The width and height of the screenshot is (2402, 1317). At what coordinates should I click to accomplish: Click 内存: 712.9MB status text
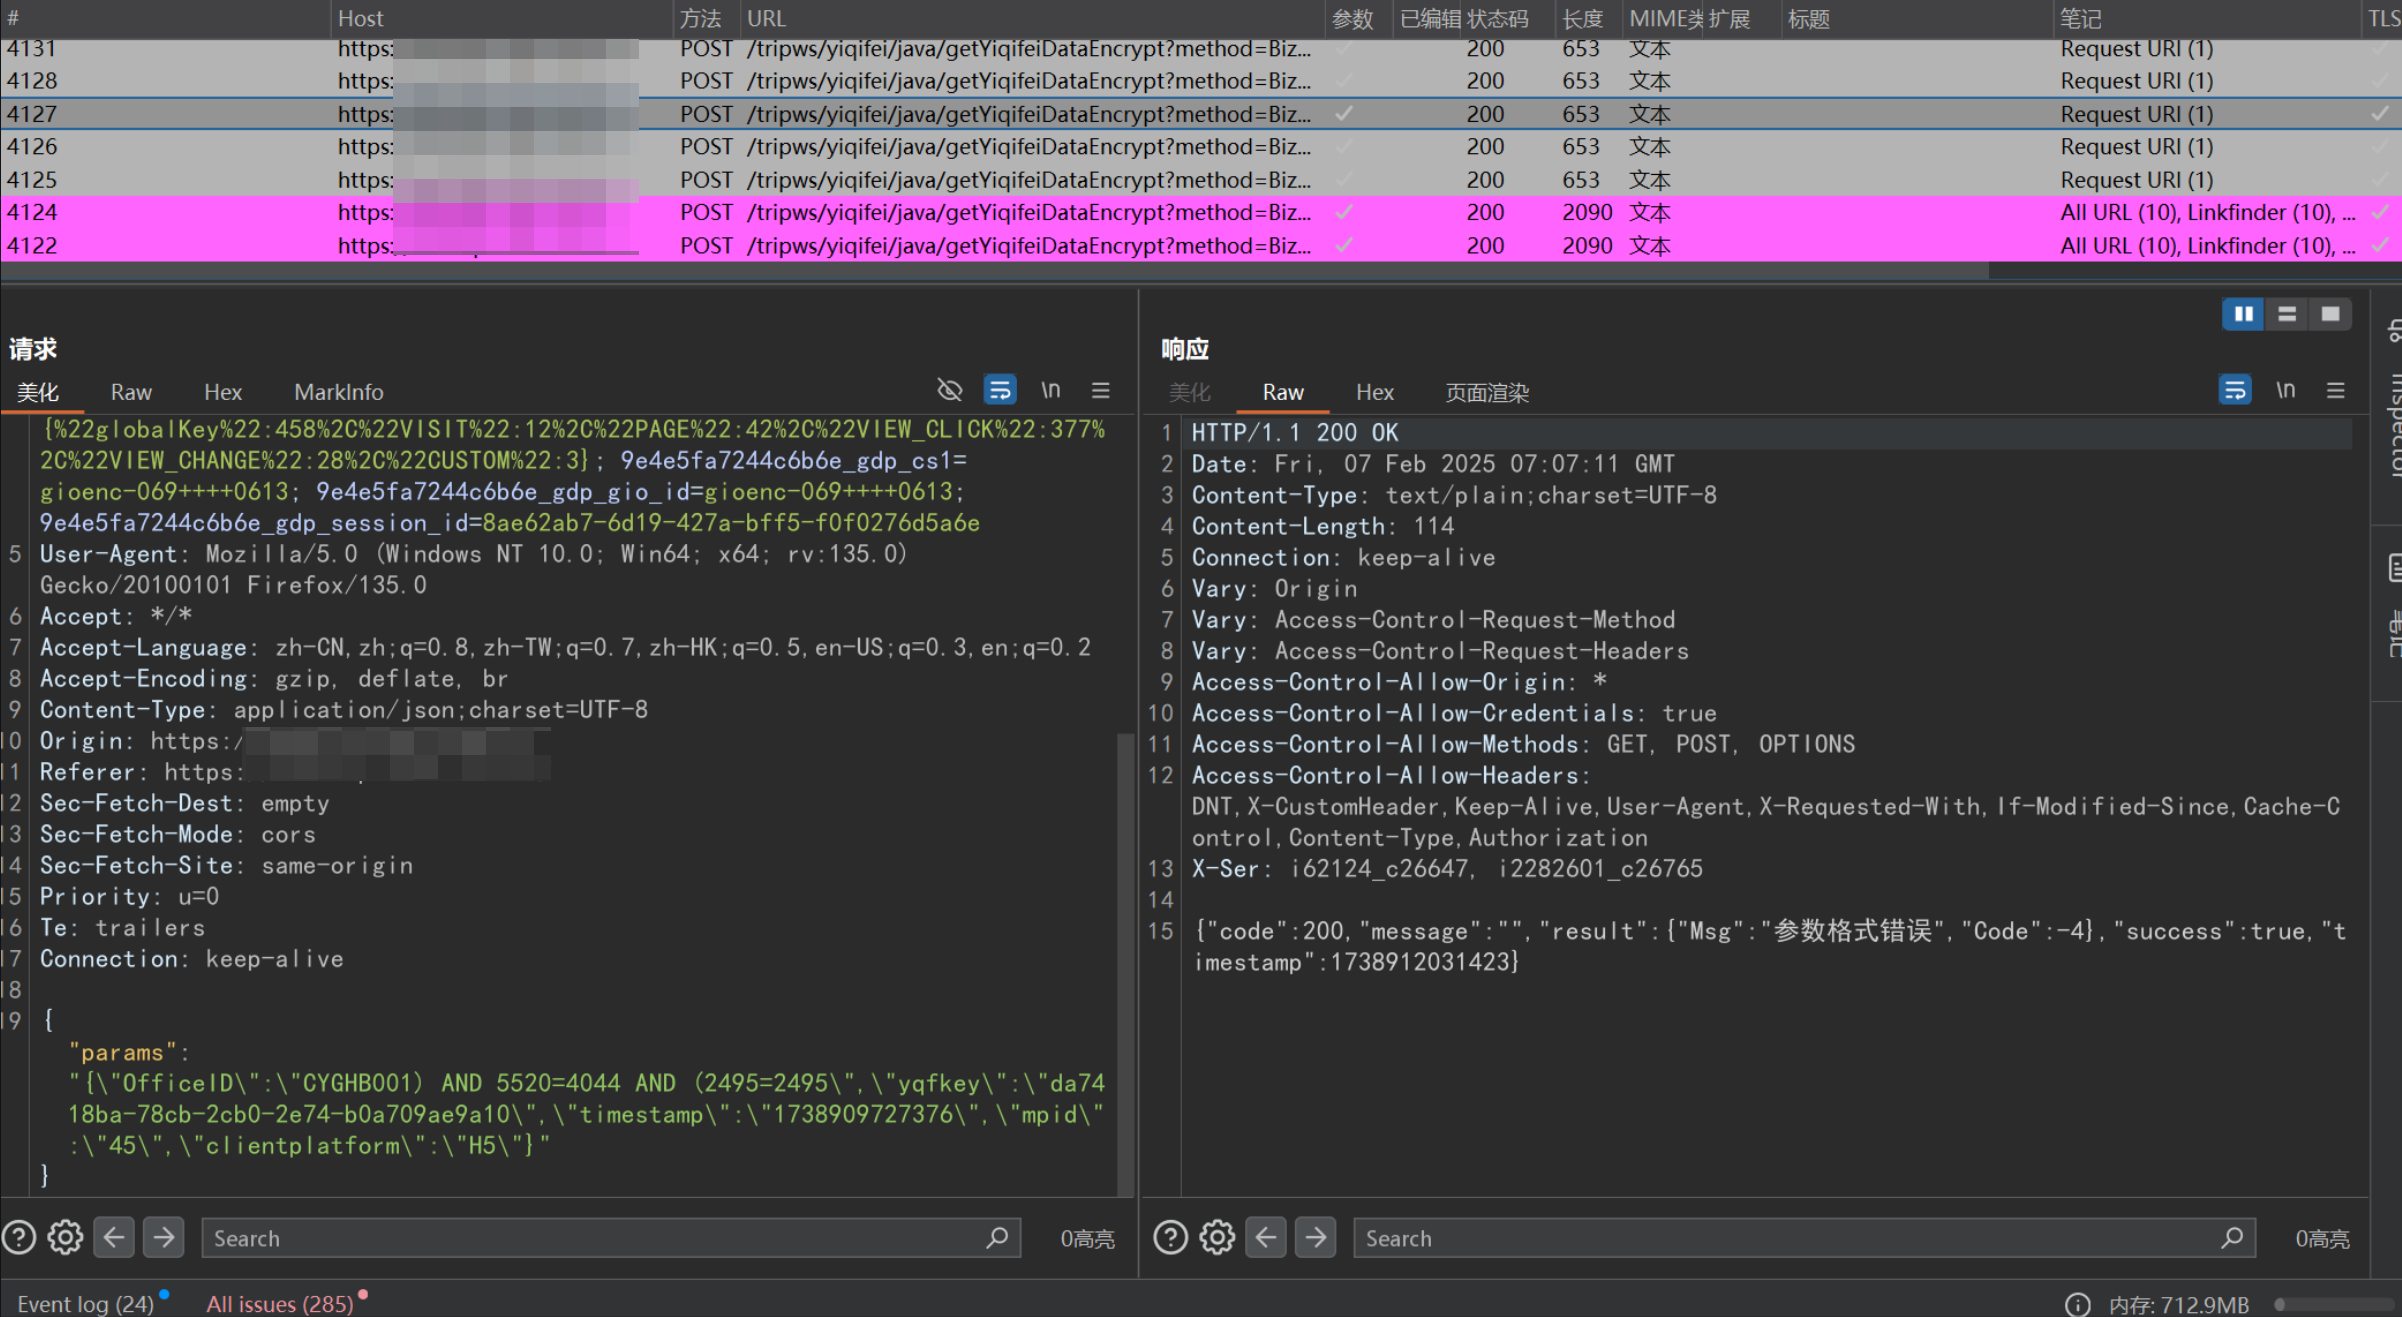2179,1304
